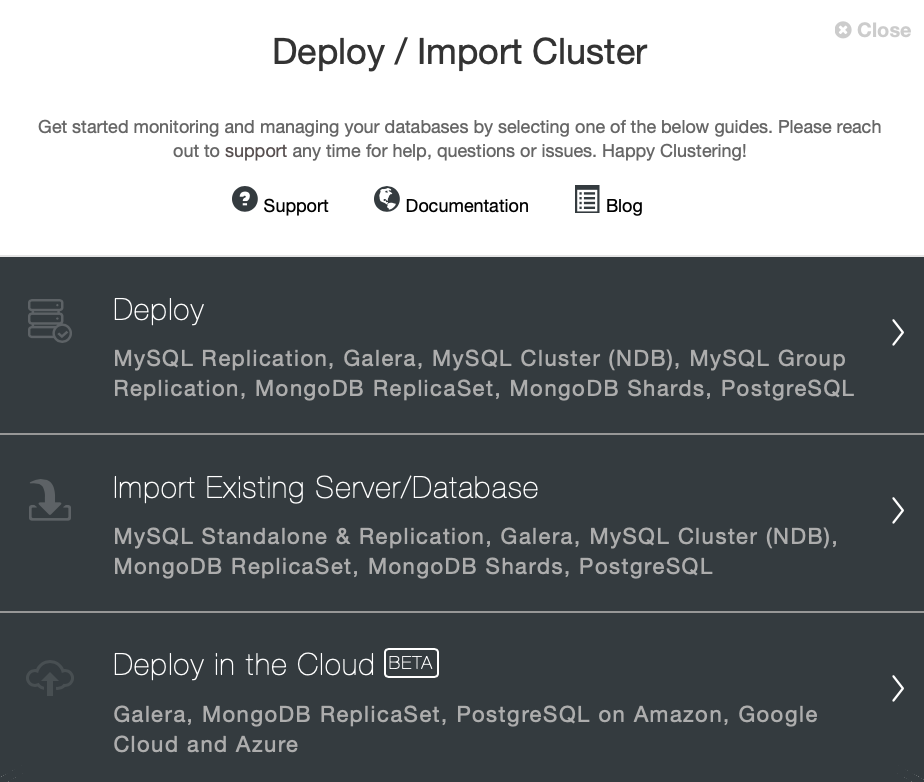Open the Blog link

pos(624,206)
